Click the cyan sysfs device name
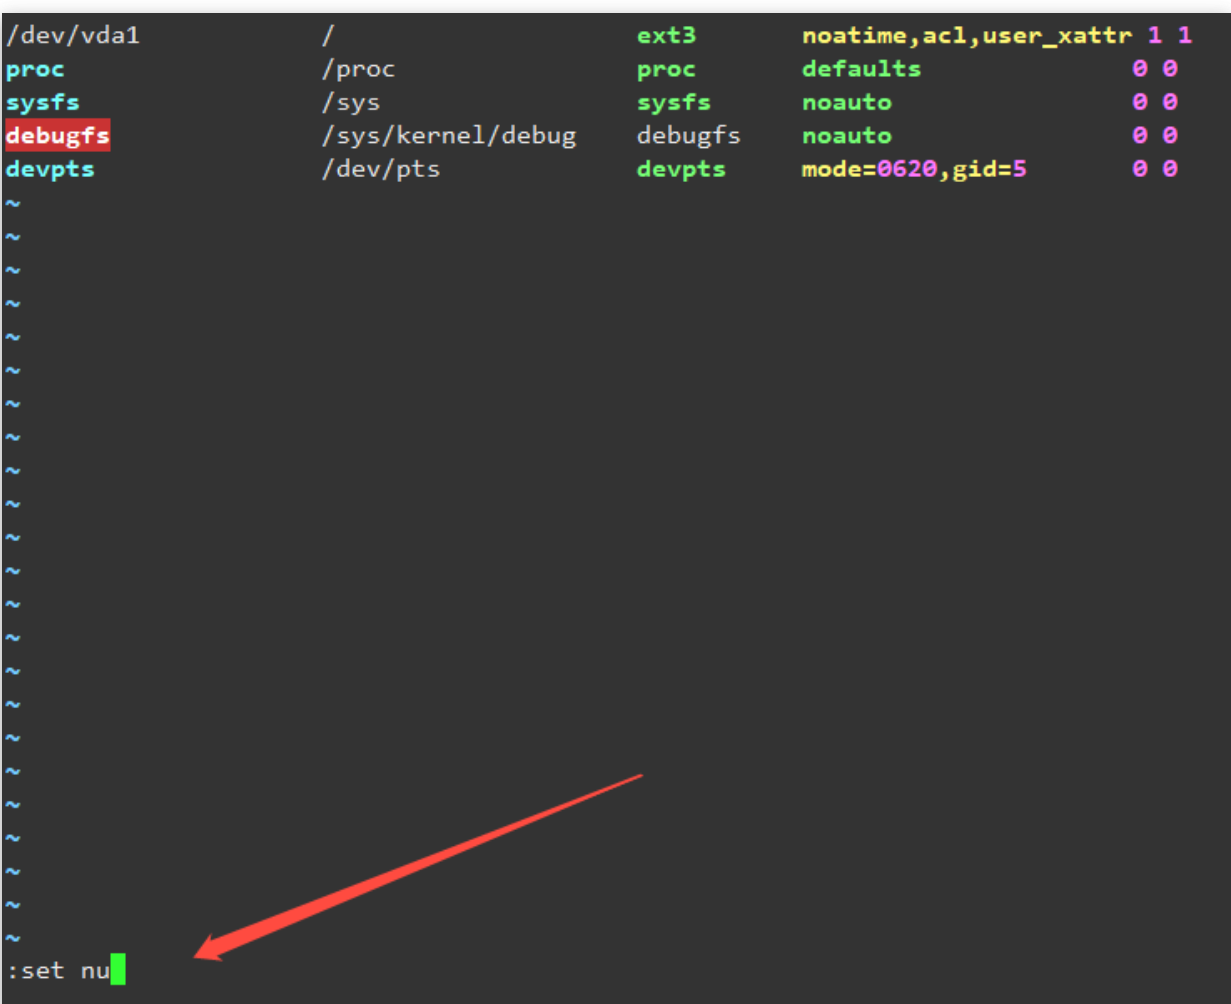The height and width of the screenshot is (1004, 1231). 42,103
